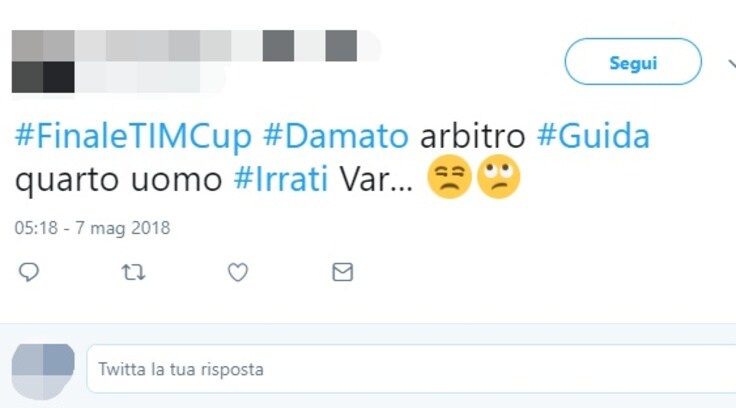Viewport: 736px width, 408px height.
Task: Open the #Irrati hashtag link
Action: [281, 179]
